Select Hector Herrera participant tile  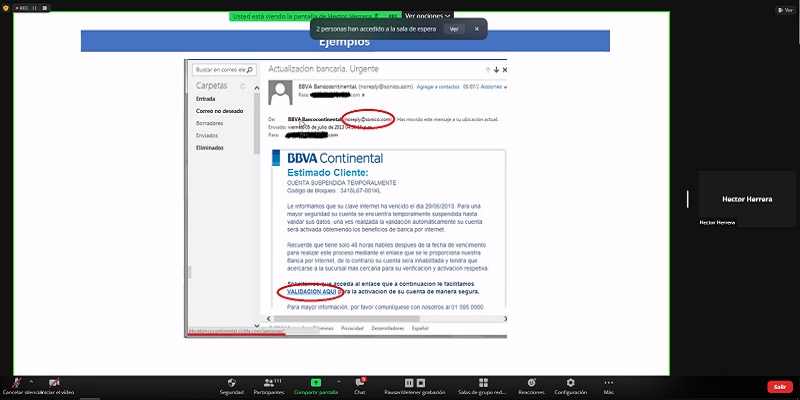point(747,199)
